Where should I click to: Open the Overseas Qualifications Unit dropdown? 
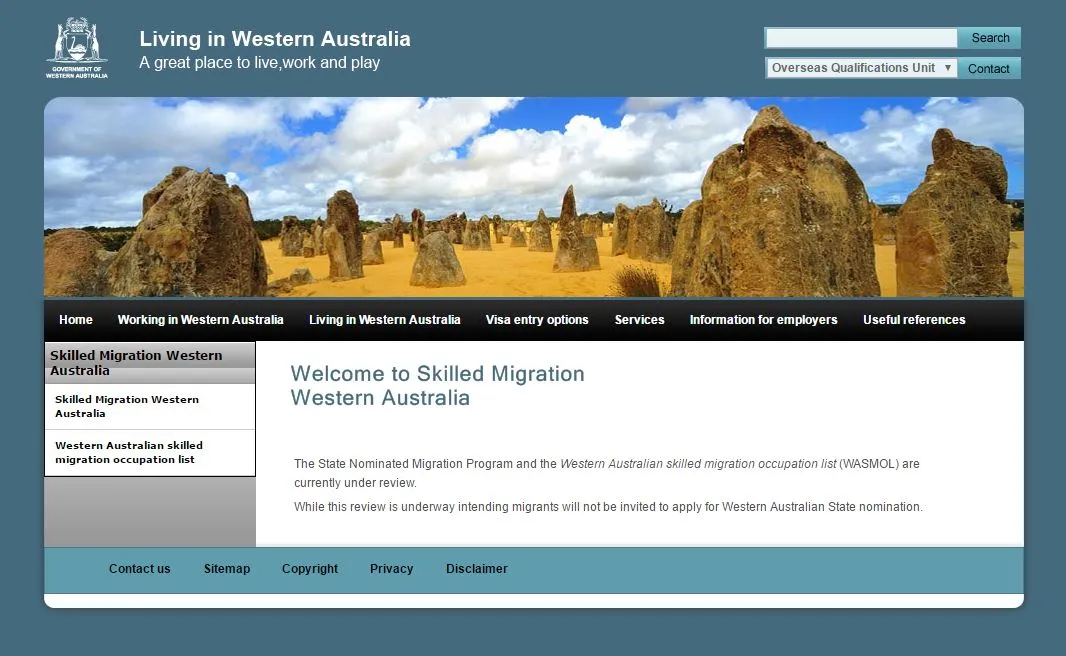click(x=861, y=68)
